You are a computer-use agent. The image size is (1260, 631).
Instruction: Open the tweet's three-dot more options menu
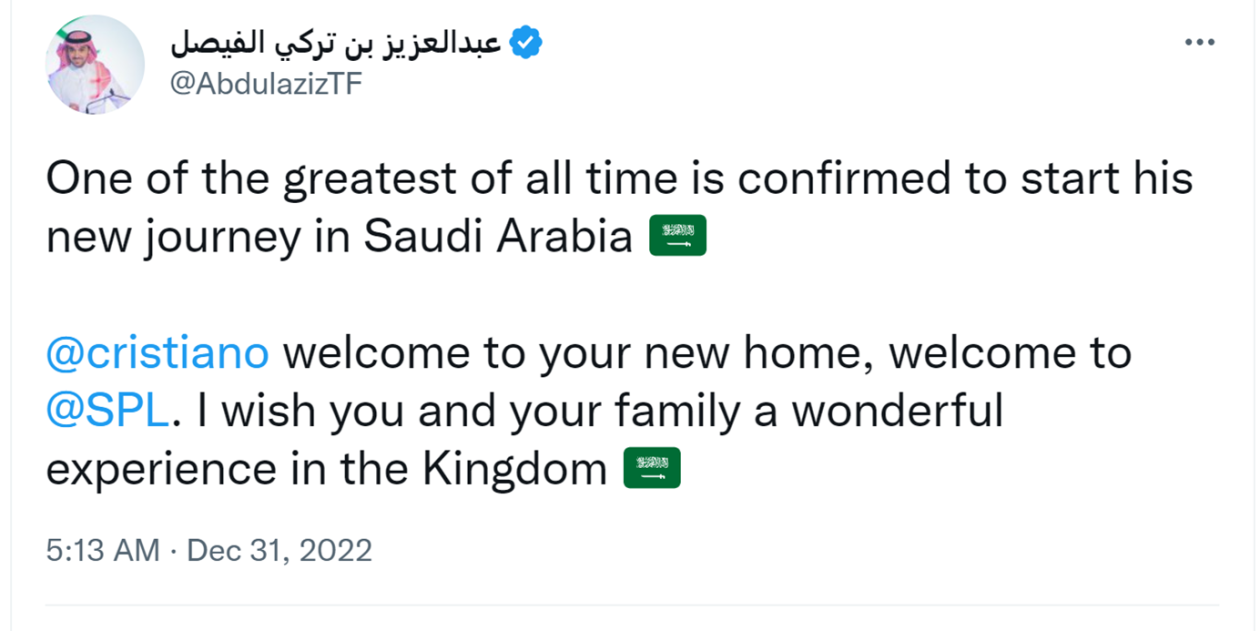(1198, 44)
